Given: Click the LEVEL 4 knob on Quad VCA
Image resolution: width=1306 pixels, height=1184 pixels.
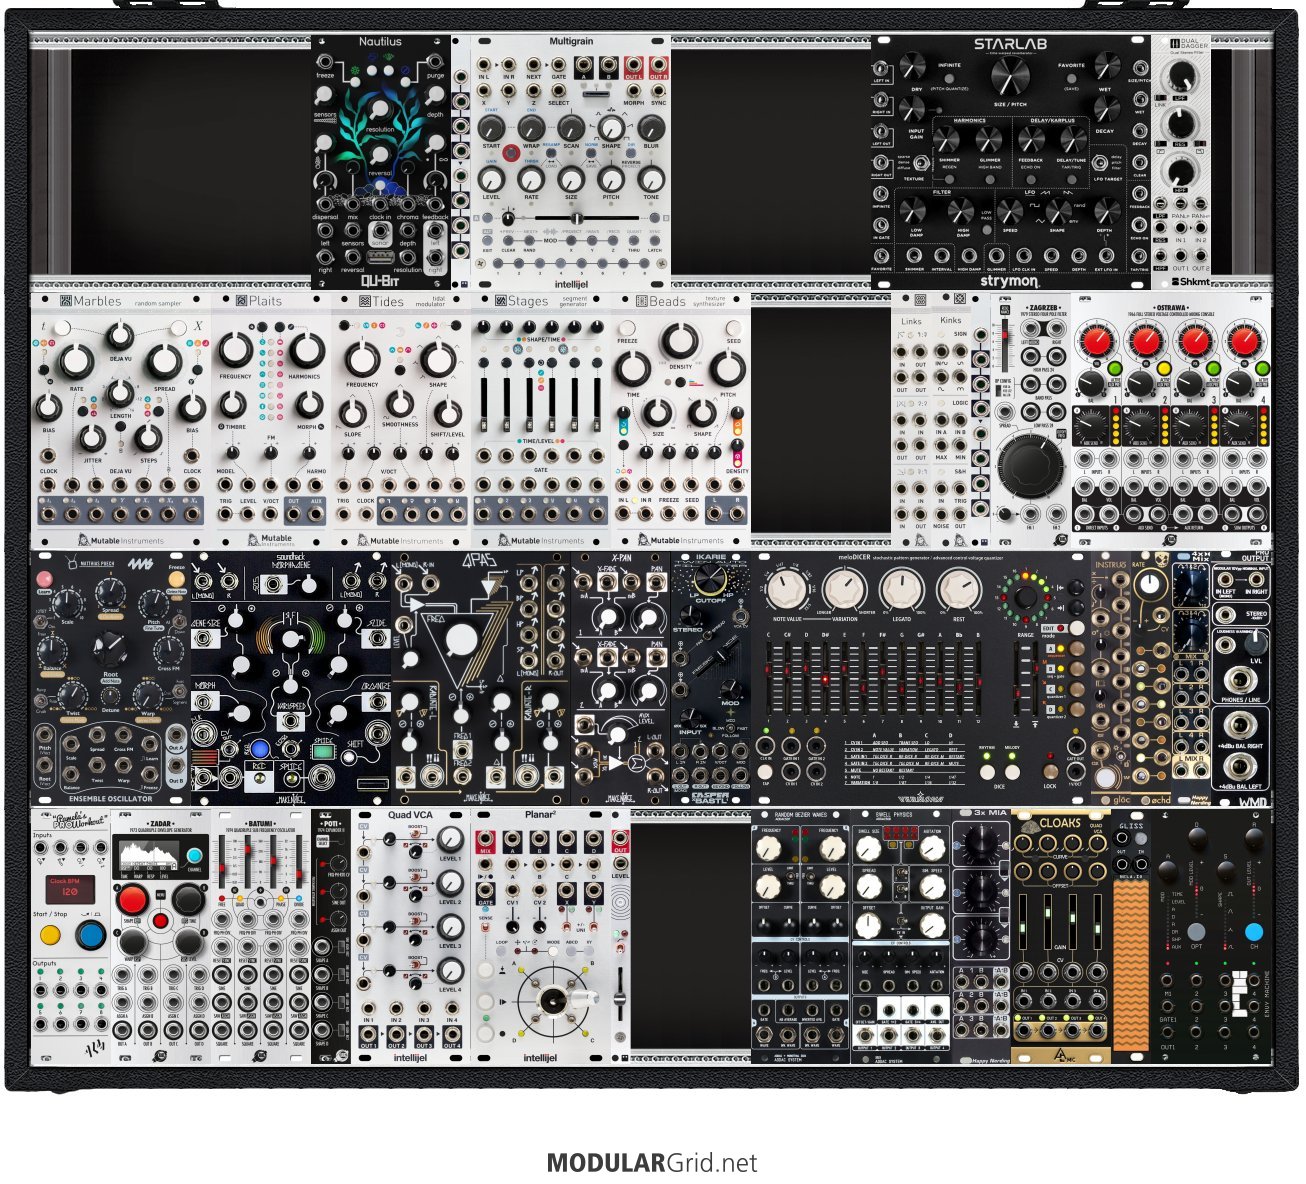Looking at the screenshot, I should [x=450, y=969].
